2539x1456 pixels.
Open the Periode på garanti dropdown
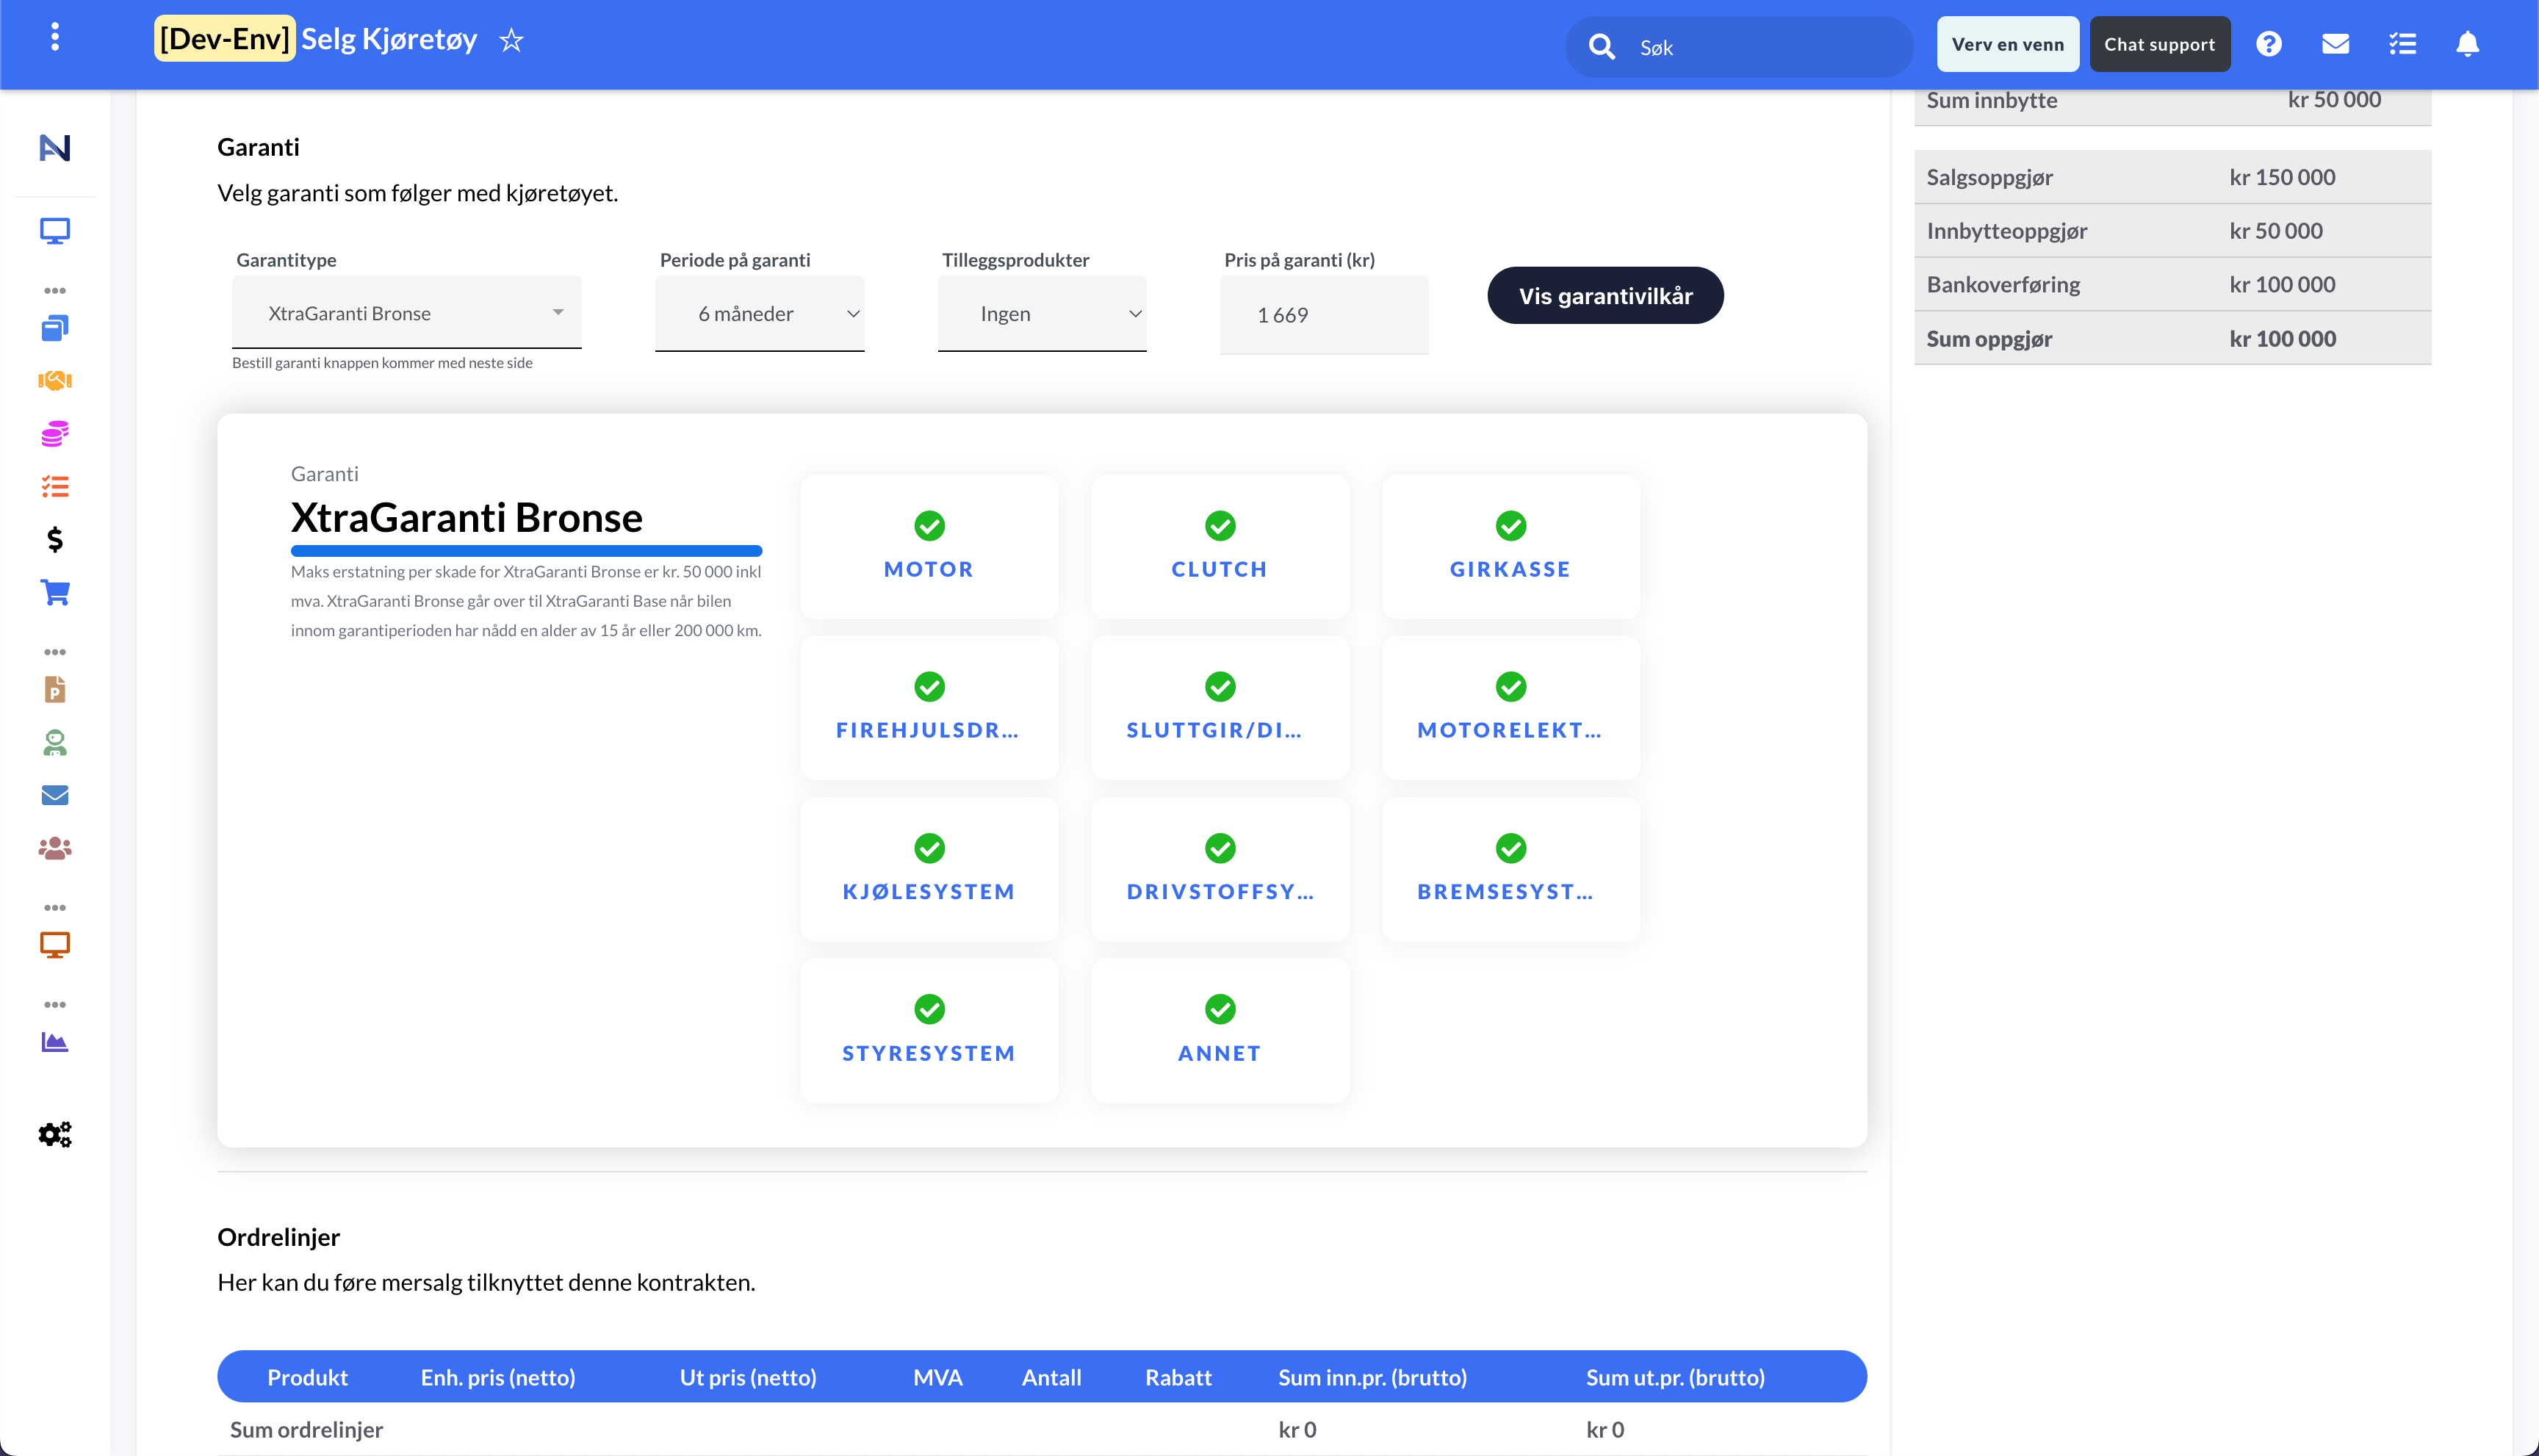(x=760, y=314)
